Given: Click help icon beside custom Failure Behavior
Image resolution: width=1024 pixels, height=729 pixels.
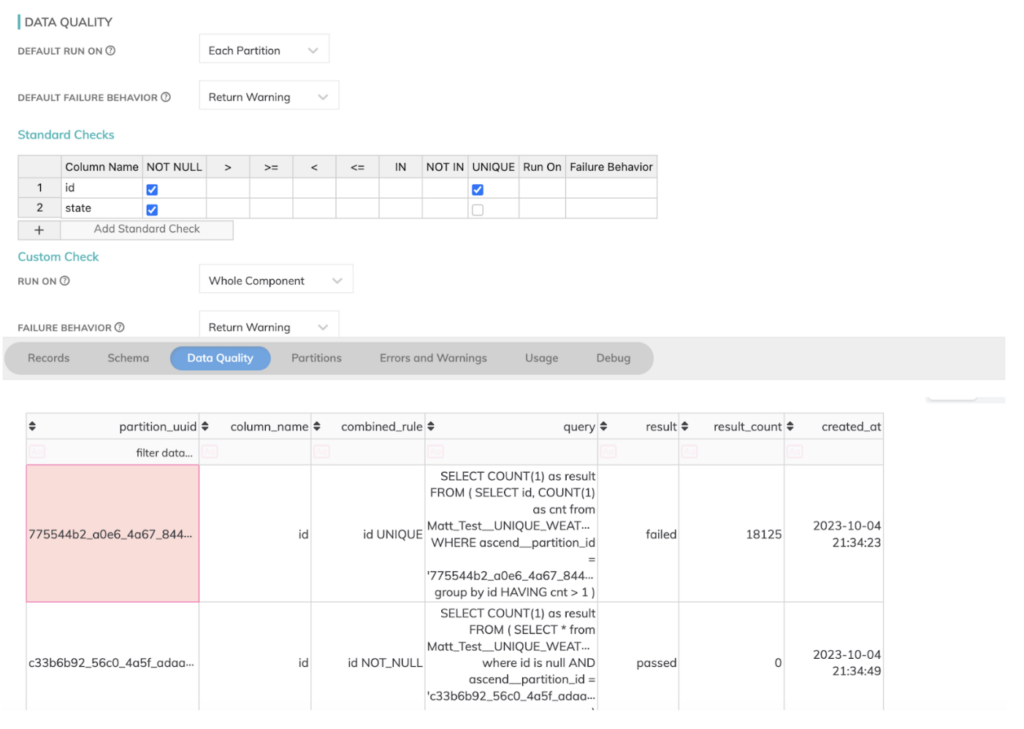Looking at the screenshot, I should pos(120,328).
